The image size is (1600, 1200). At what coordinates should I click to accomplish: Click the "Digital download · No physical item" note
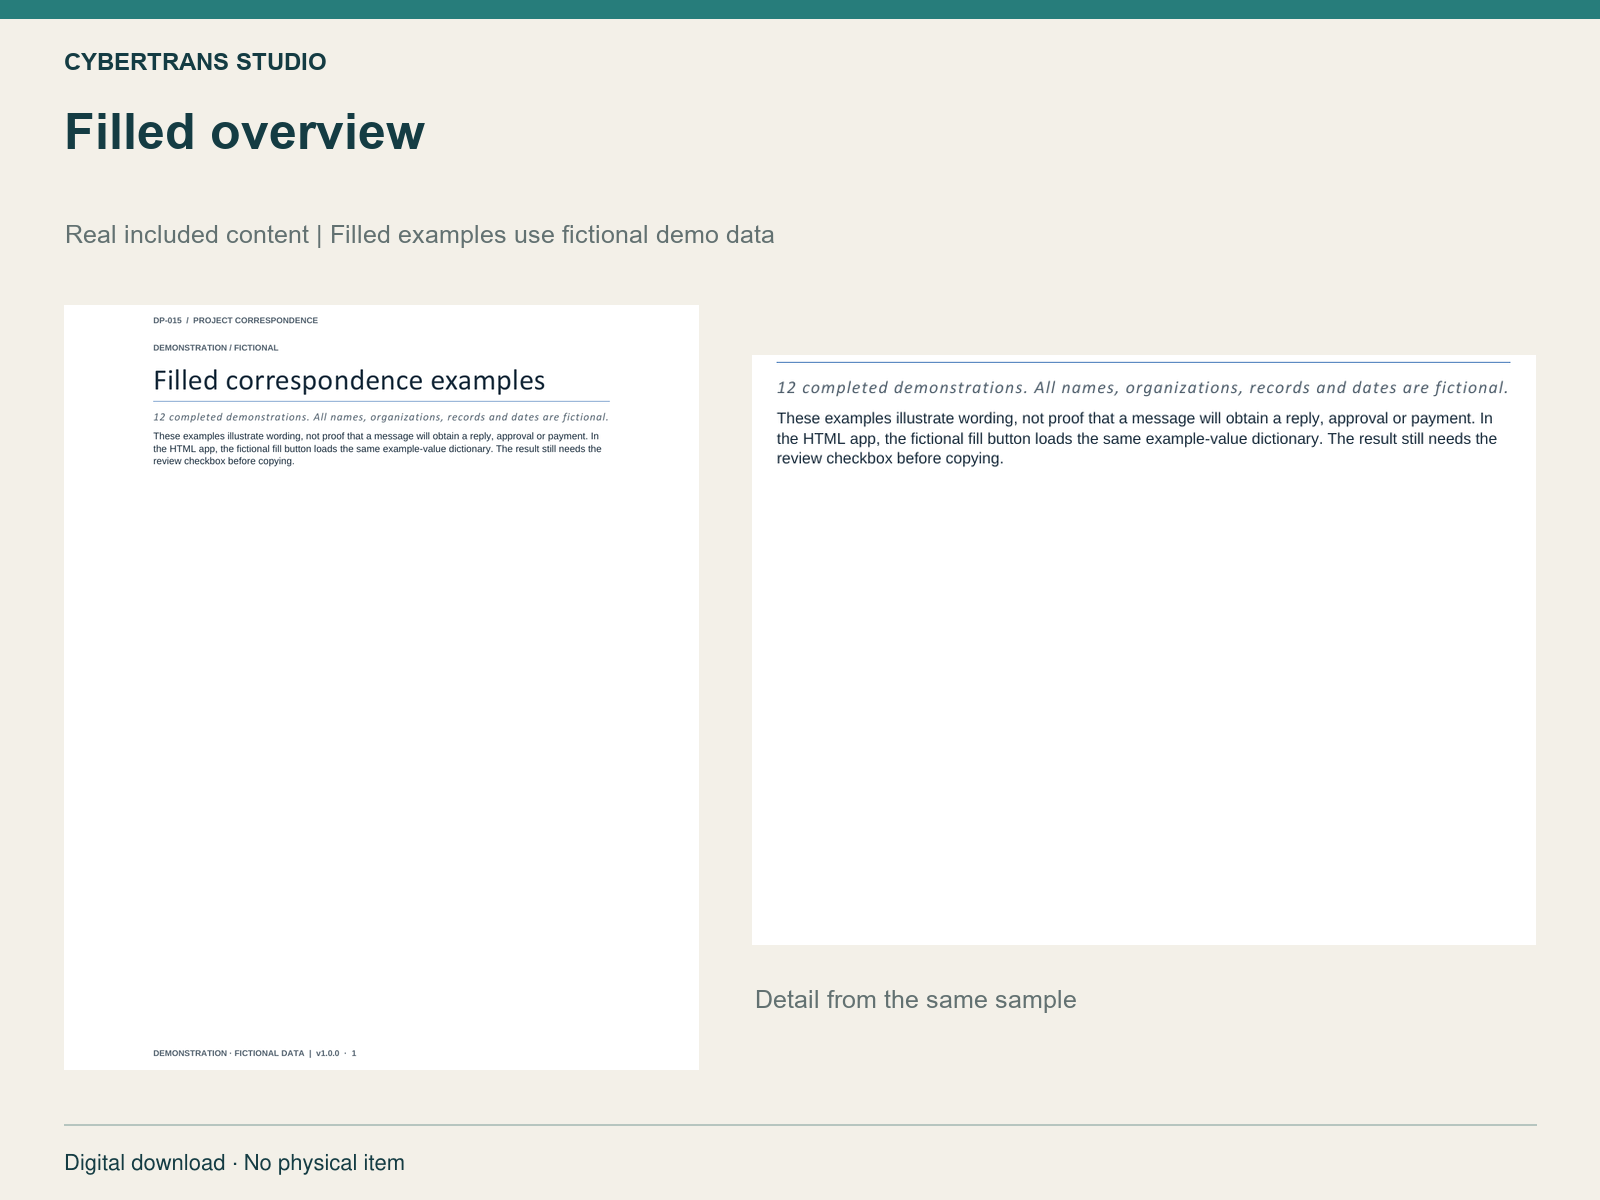[x=235, y=1163]
